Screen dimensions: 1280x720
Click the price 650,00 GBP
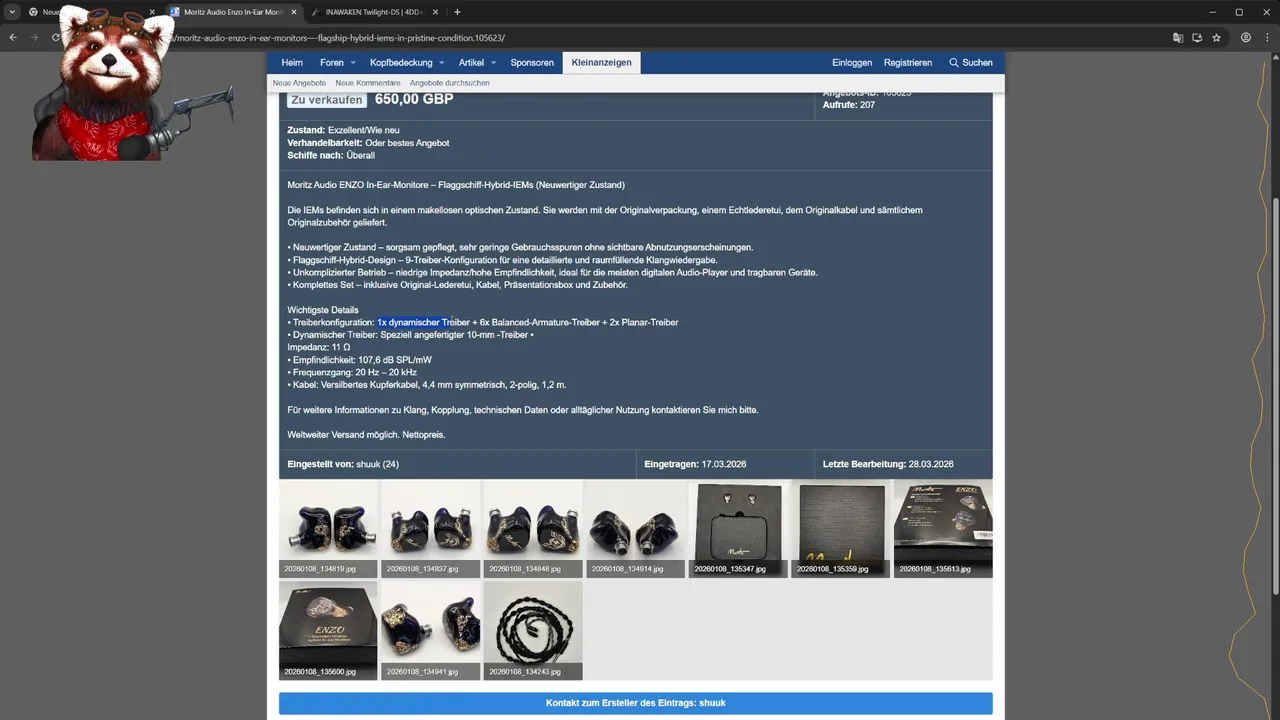click(414, 99)
